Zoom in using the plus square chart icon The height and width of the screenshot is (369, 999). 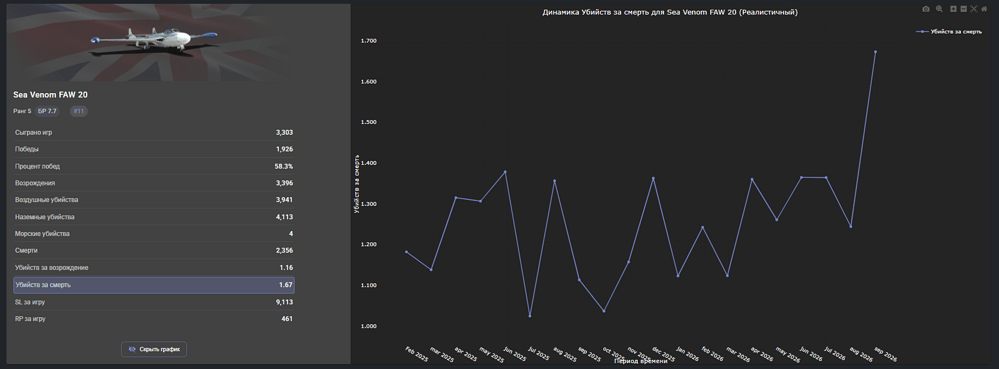coord(954,9)
